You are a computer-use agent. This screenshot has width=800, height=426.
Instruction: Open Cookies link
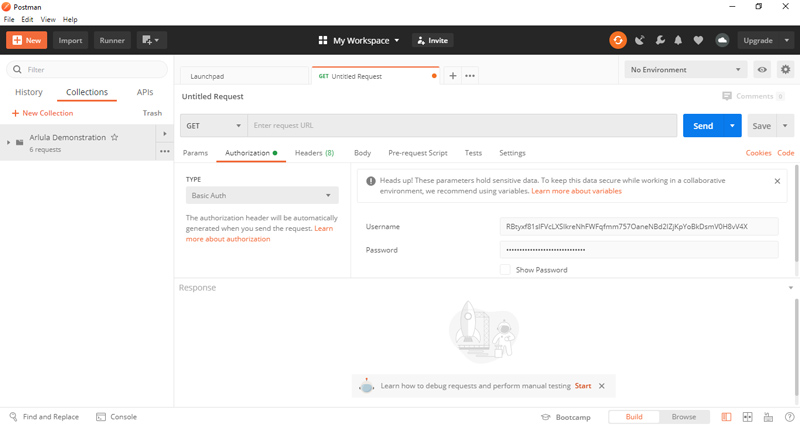tap(758, 153)
